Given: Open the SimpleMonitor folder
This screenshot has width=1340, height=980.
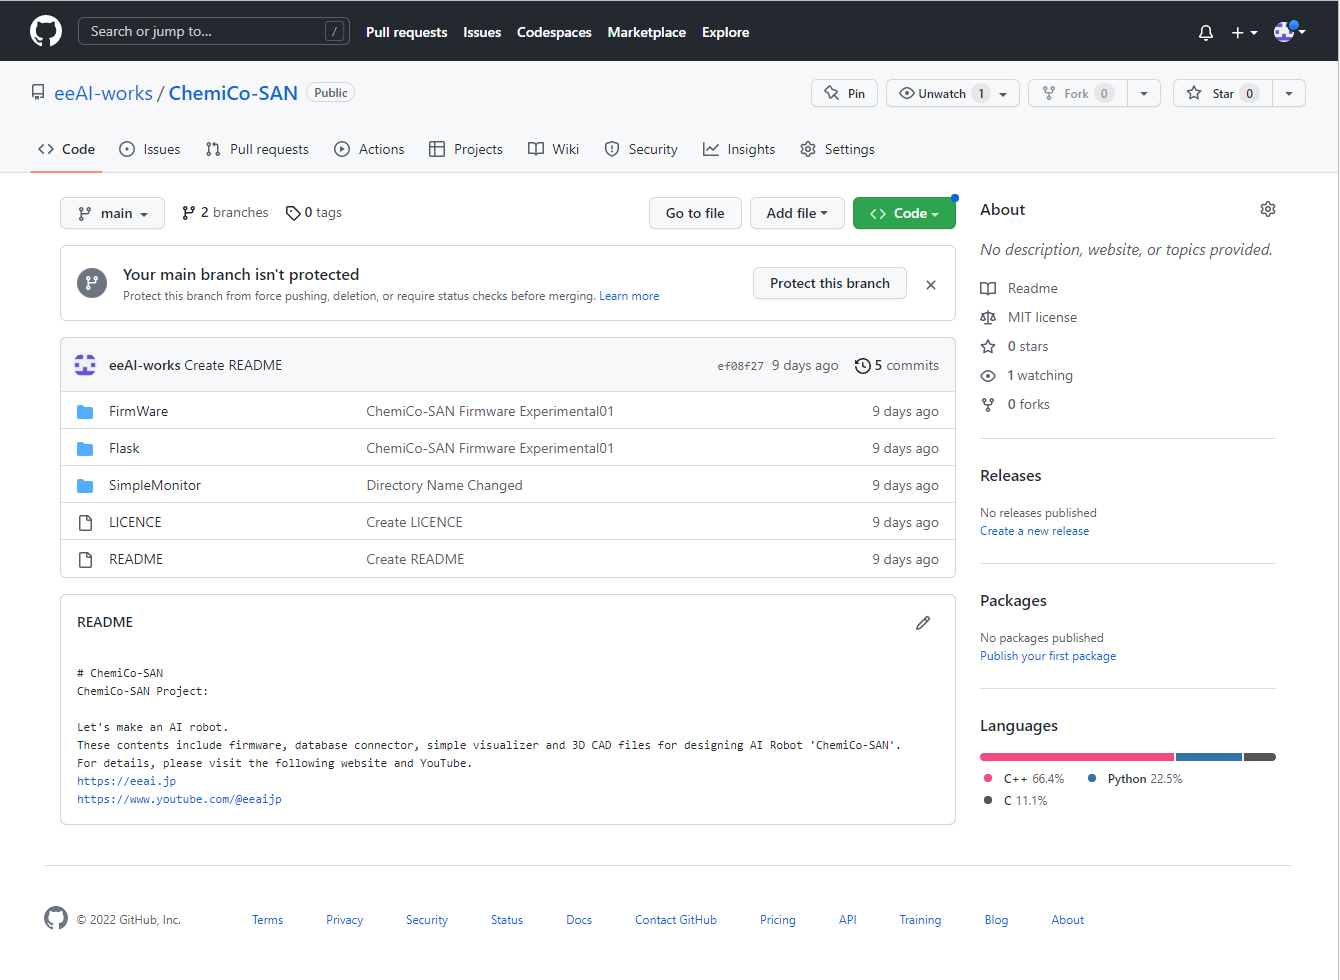Looking at the screenshot, I should click(x=155, y=485).
